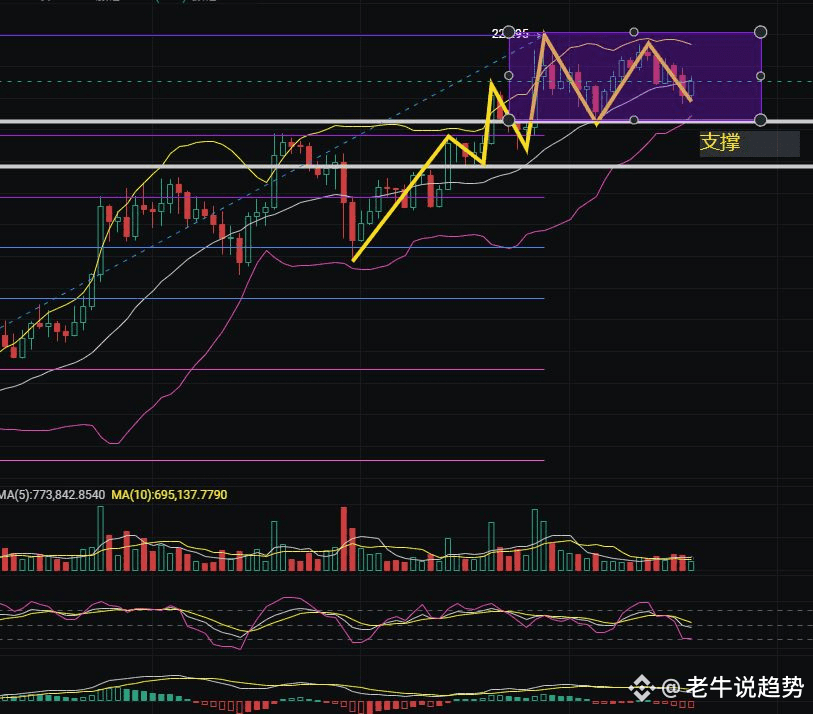Click the MA(10) volume average label
The height and width of the screenshot is (714, 813).
point(169,495)
